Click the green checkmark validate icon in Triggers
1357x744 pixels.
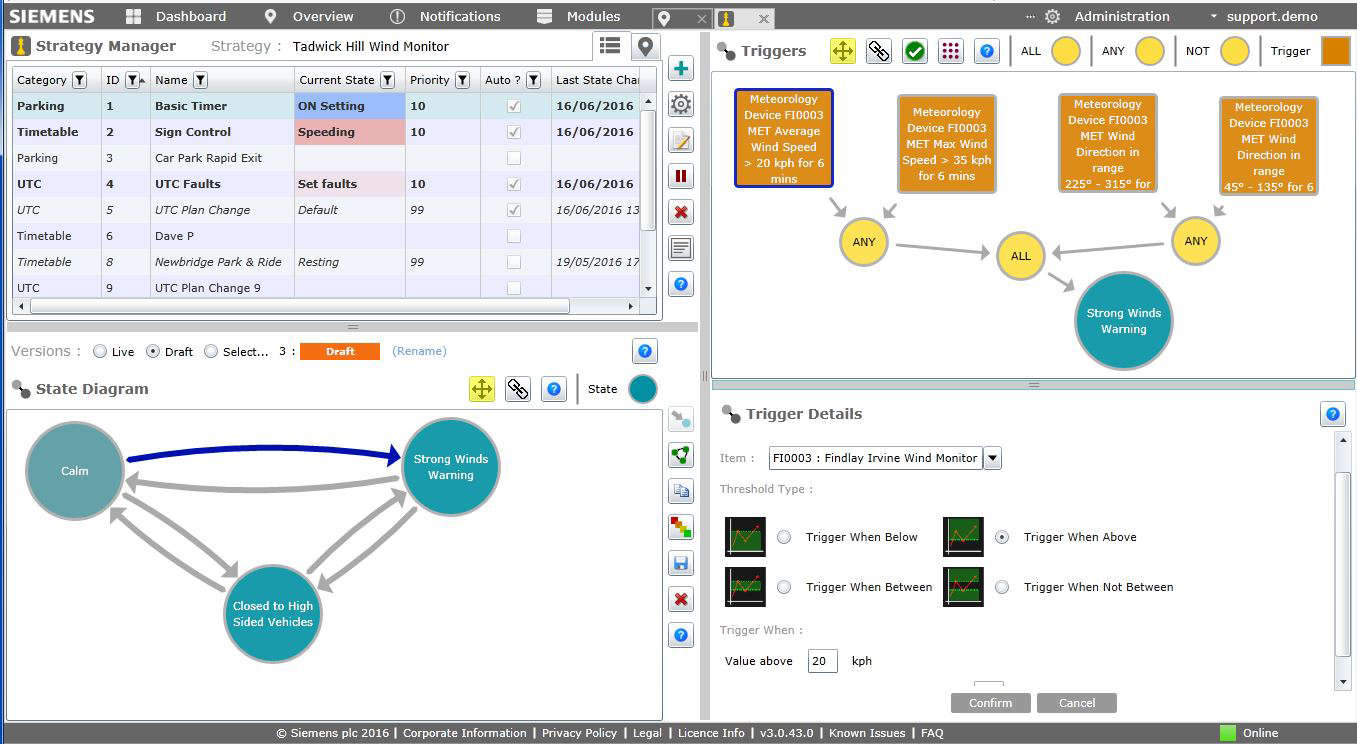tap(915, 52)
